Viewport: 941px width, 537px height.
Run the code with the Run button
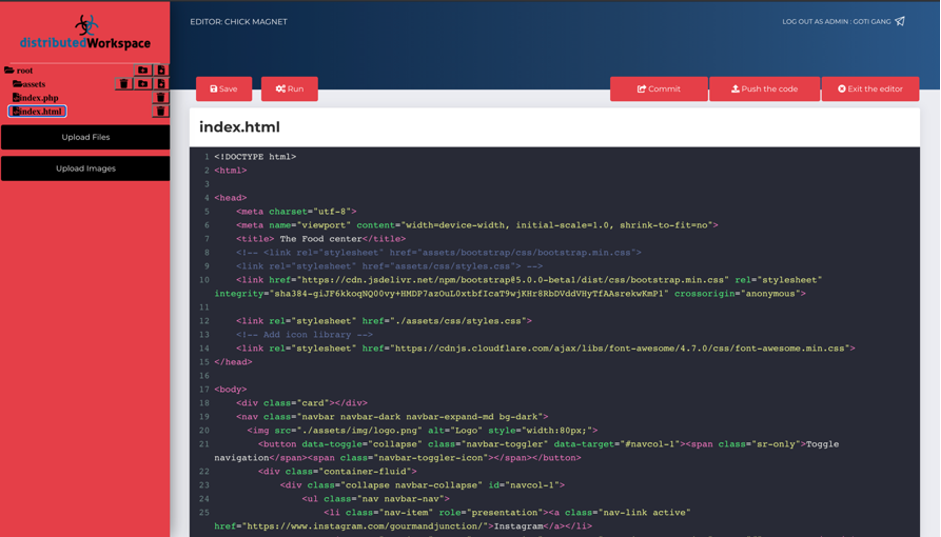pos(289,89)
